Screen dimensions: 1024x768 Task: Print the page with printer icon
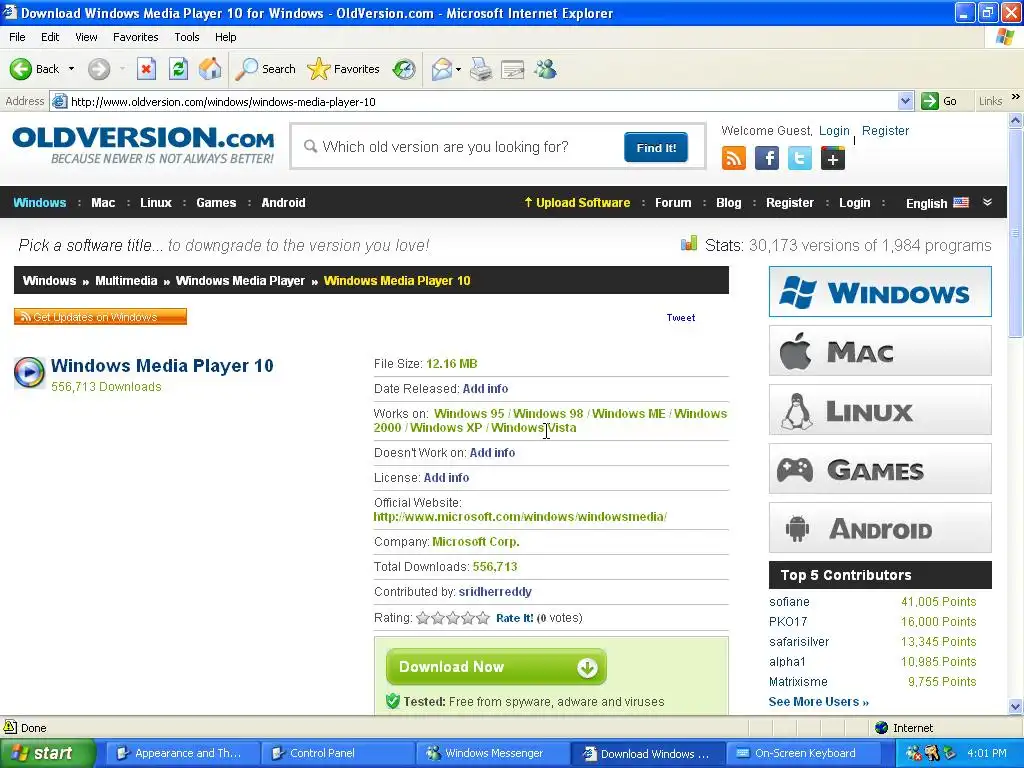click(481, 69)
